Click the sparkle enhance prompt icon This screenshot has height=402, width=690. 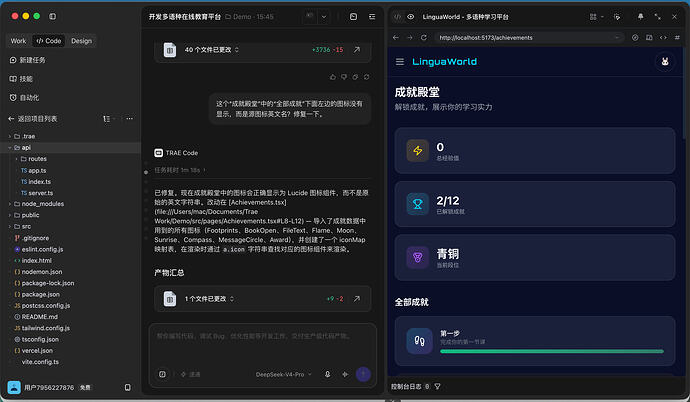(345, 374)
